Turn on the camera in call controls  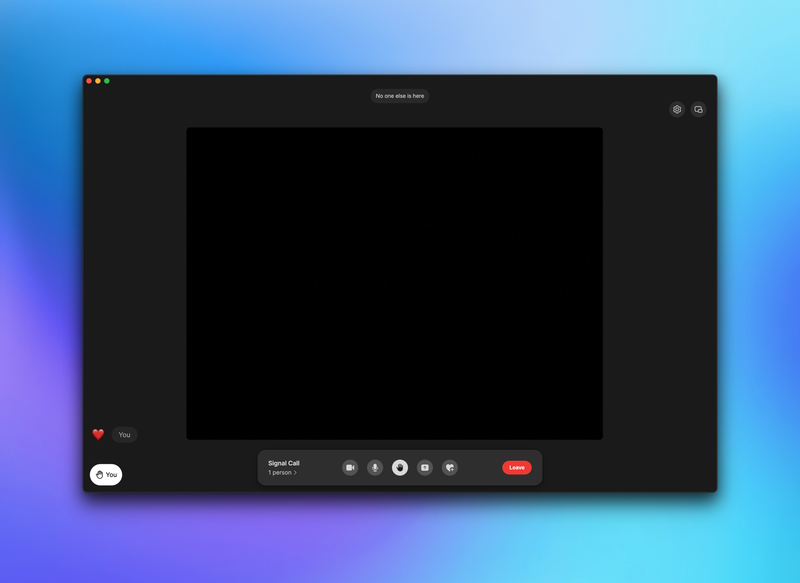point(350,467)
